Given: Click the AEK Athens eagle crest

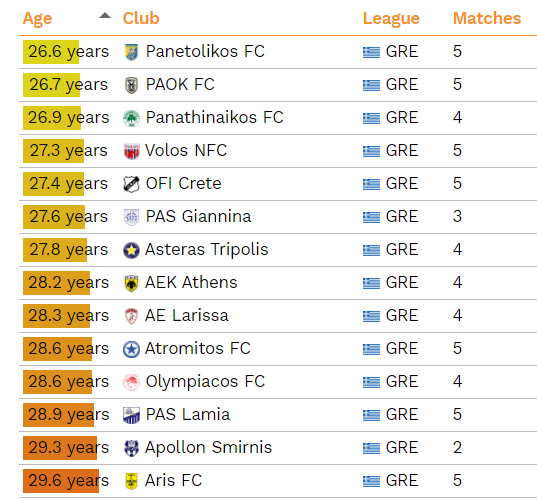Looking at the screenshot, I should click(x=131, y=283).
